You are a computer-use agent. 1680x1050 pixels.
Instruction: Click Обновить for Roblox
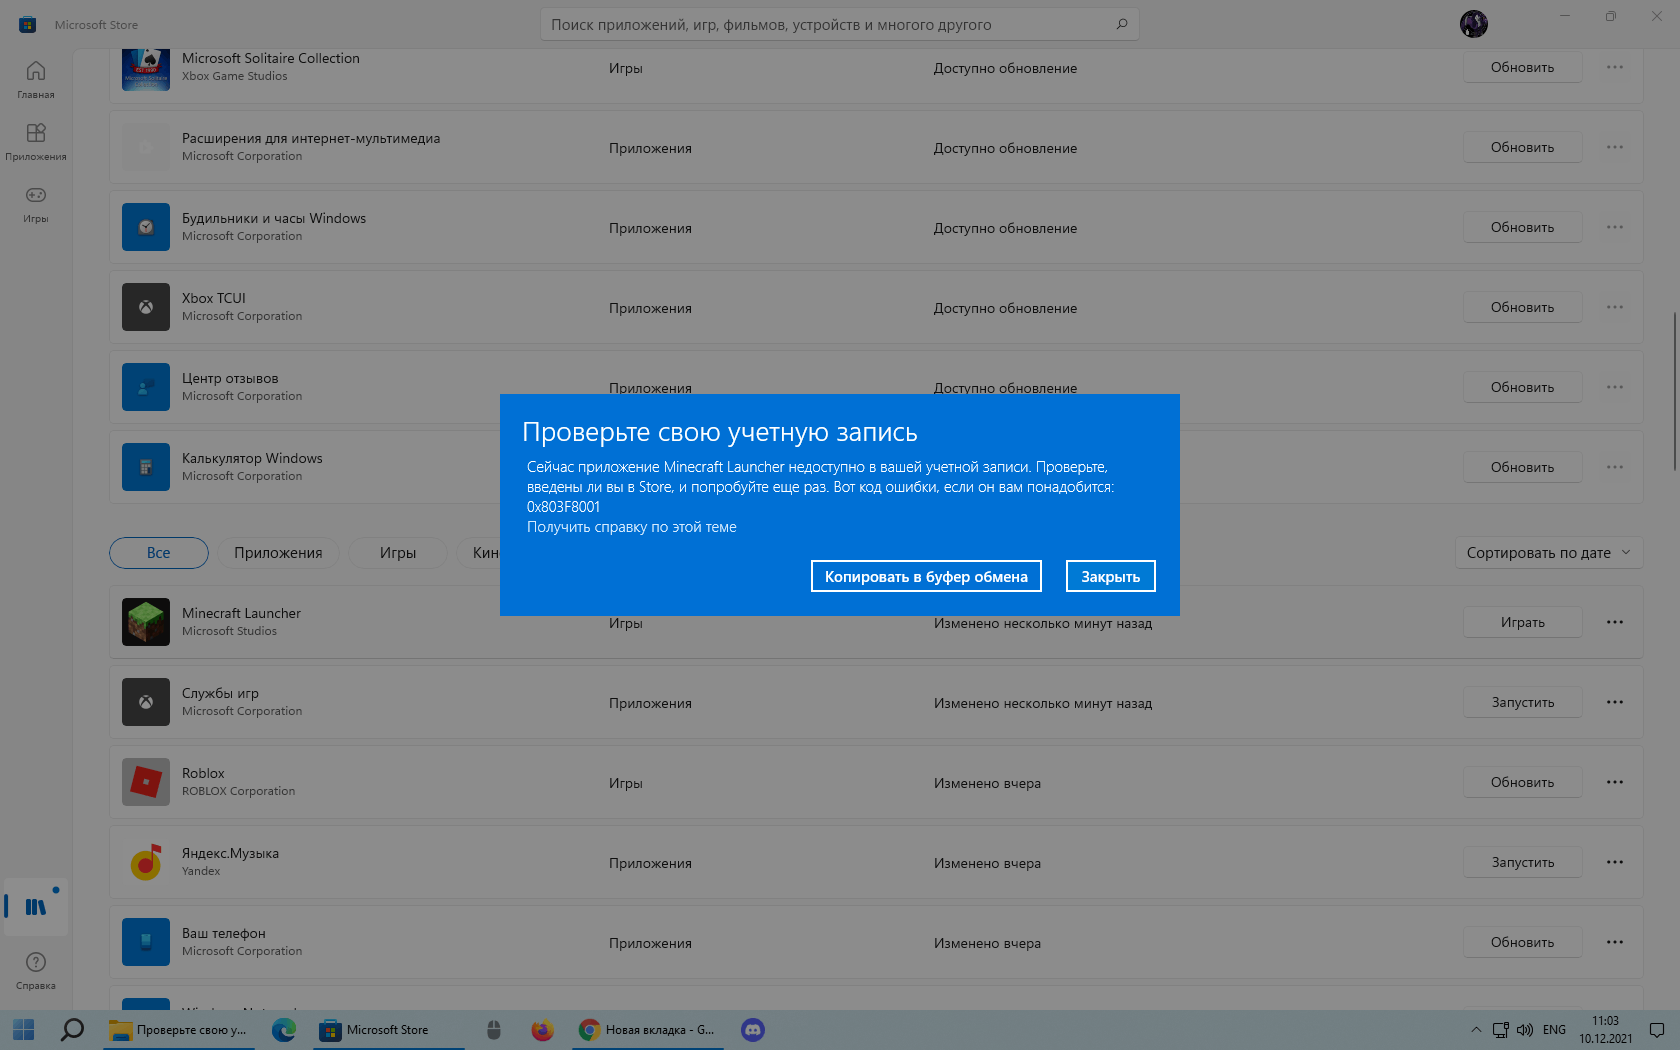pyautogui.click(x=1522, y=782)
